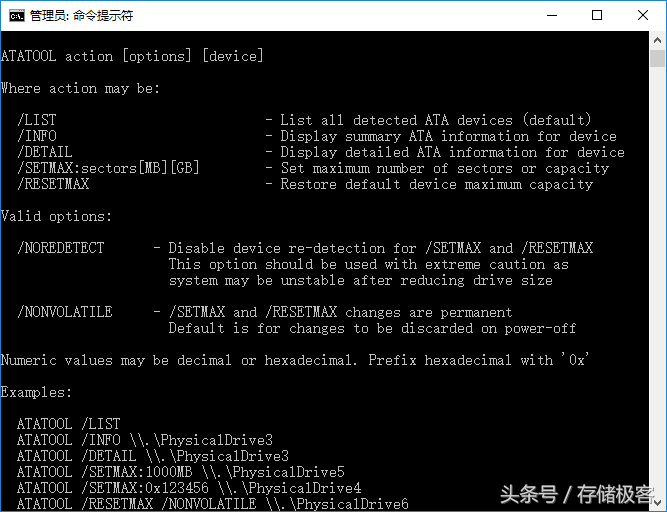
Task: Click the ATATOOL /SETMAX:0x123456 example line
Action: click(x=189, y=488)
